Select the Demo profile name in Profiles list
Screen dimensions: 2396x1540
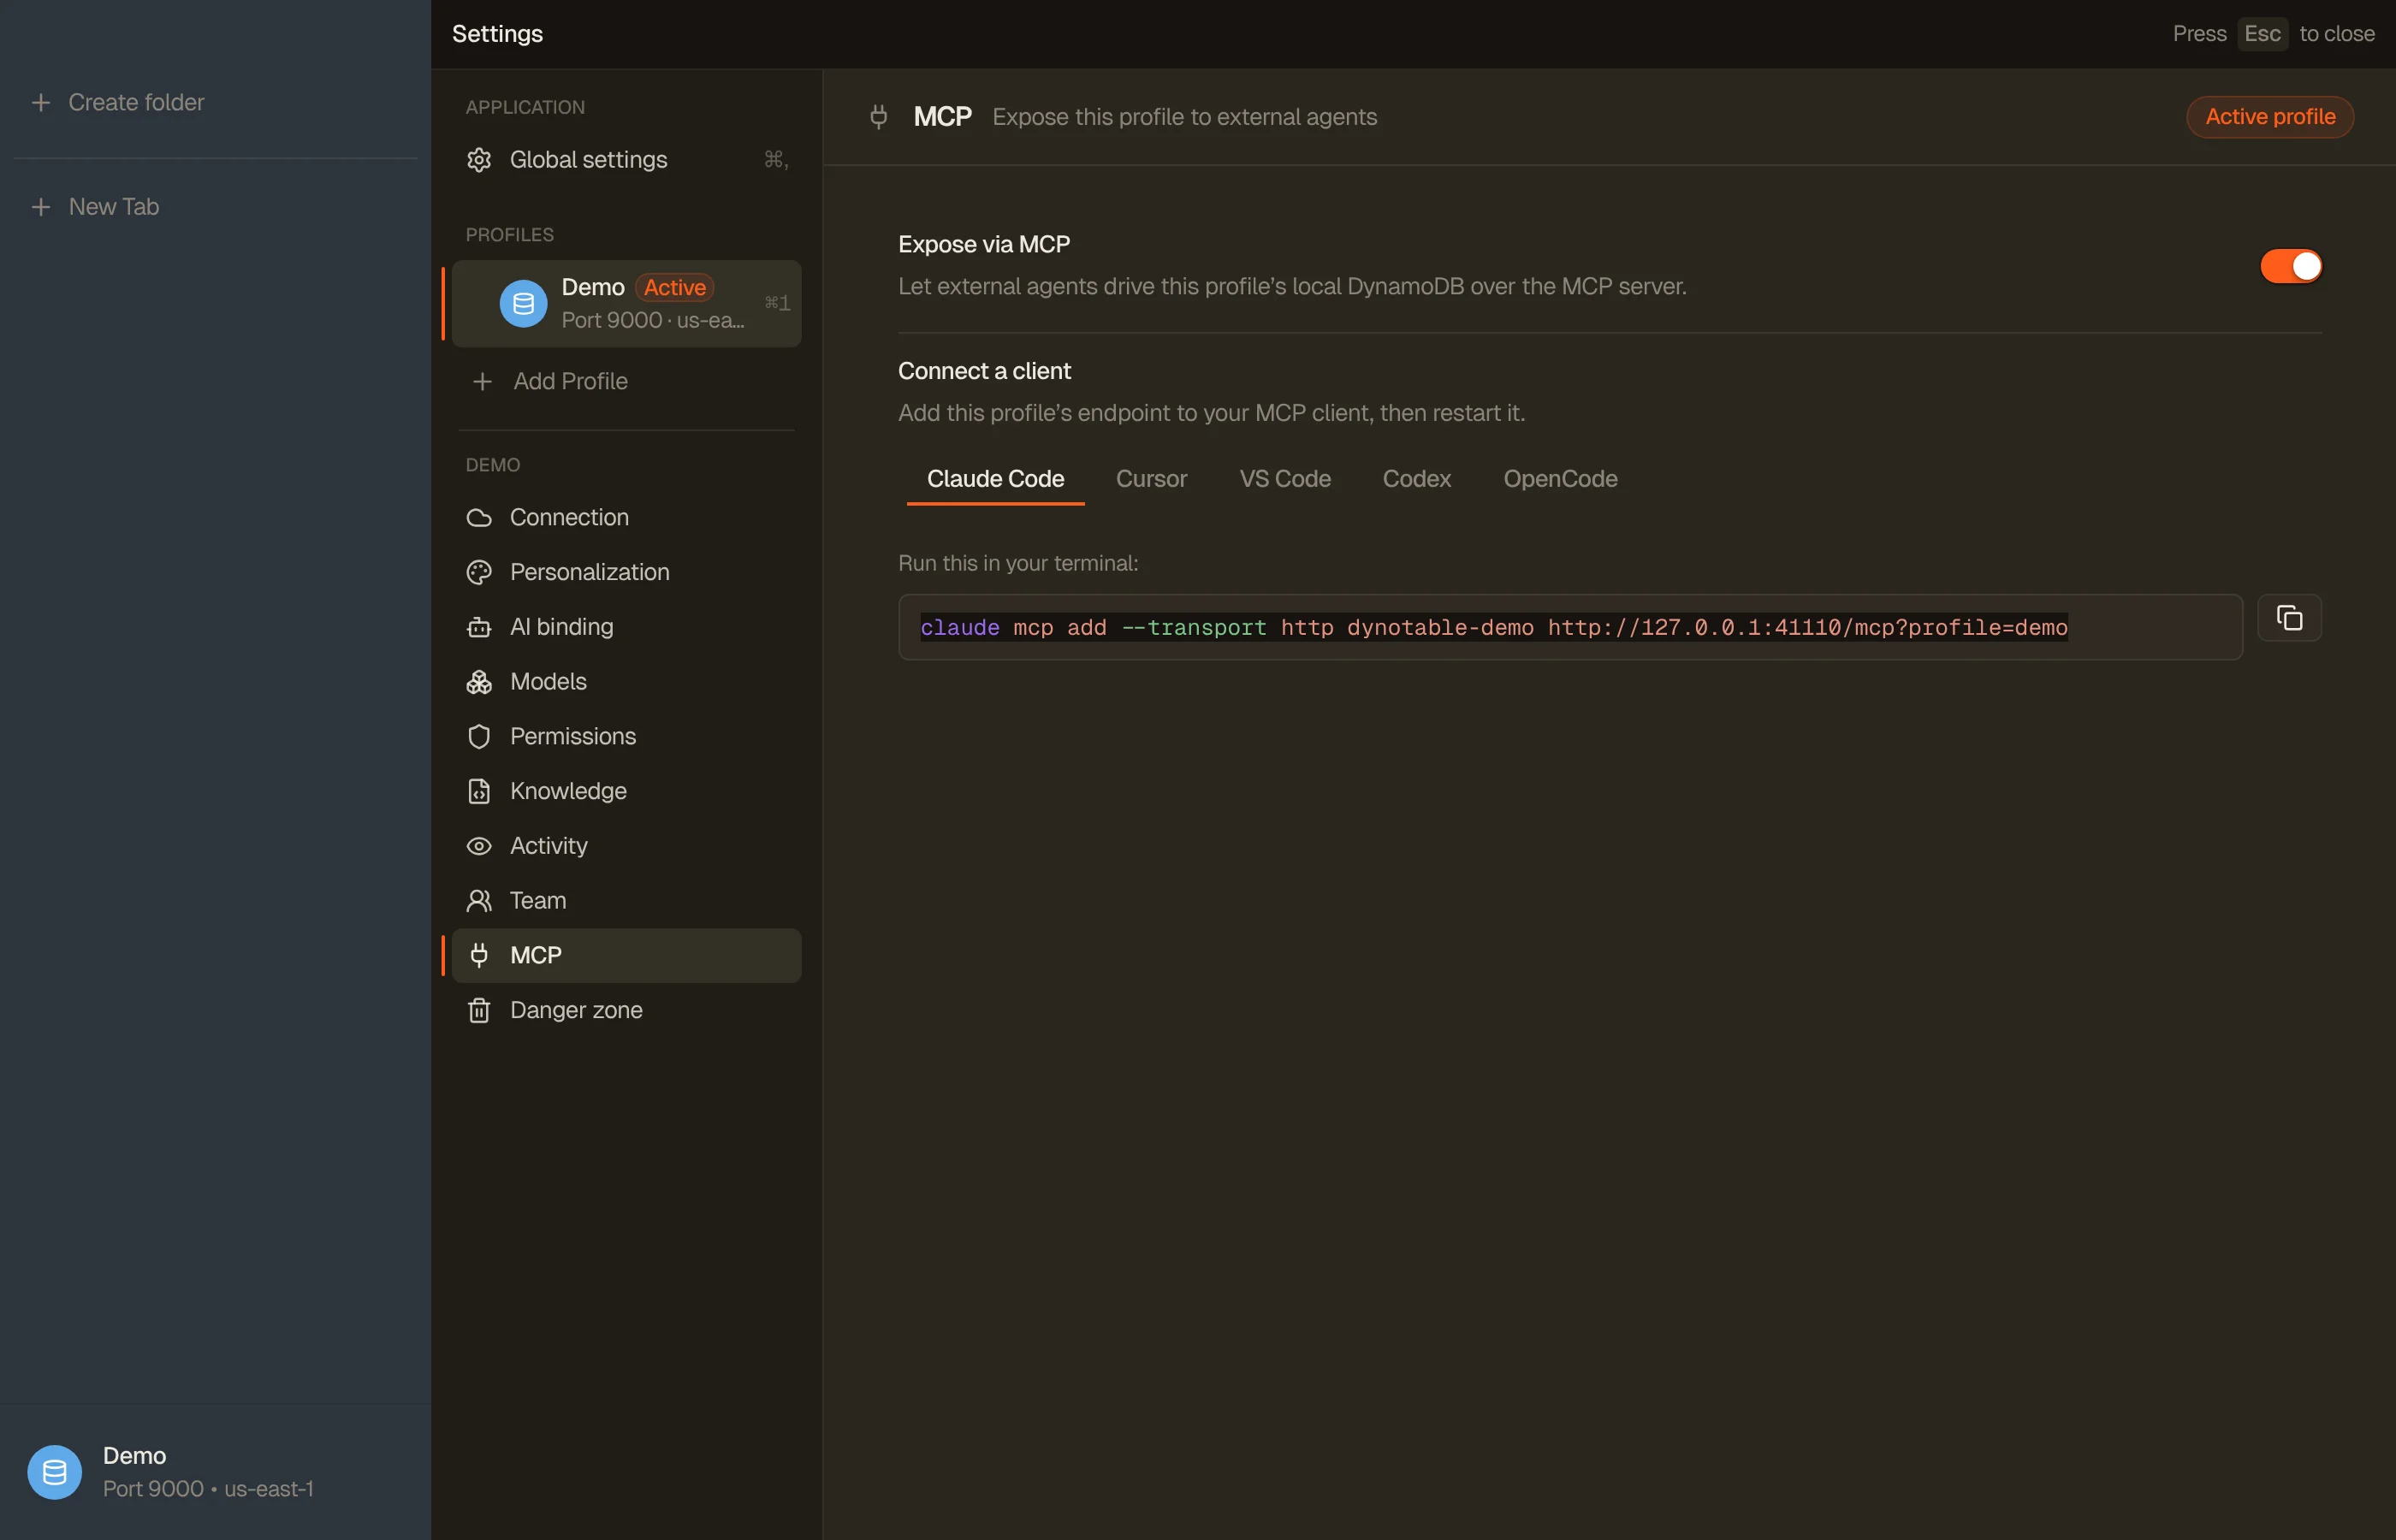593,287
